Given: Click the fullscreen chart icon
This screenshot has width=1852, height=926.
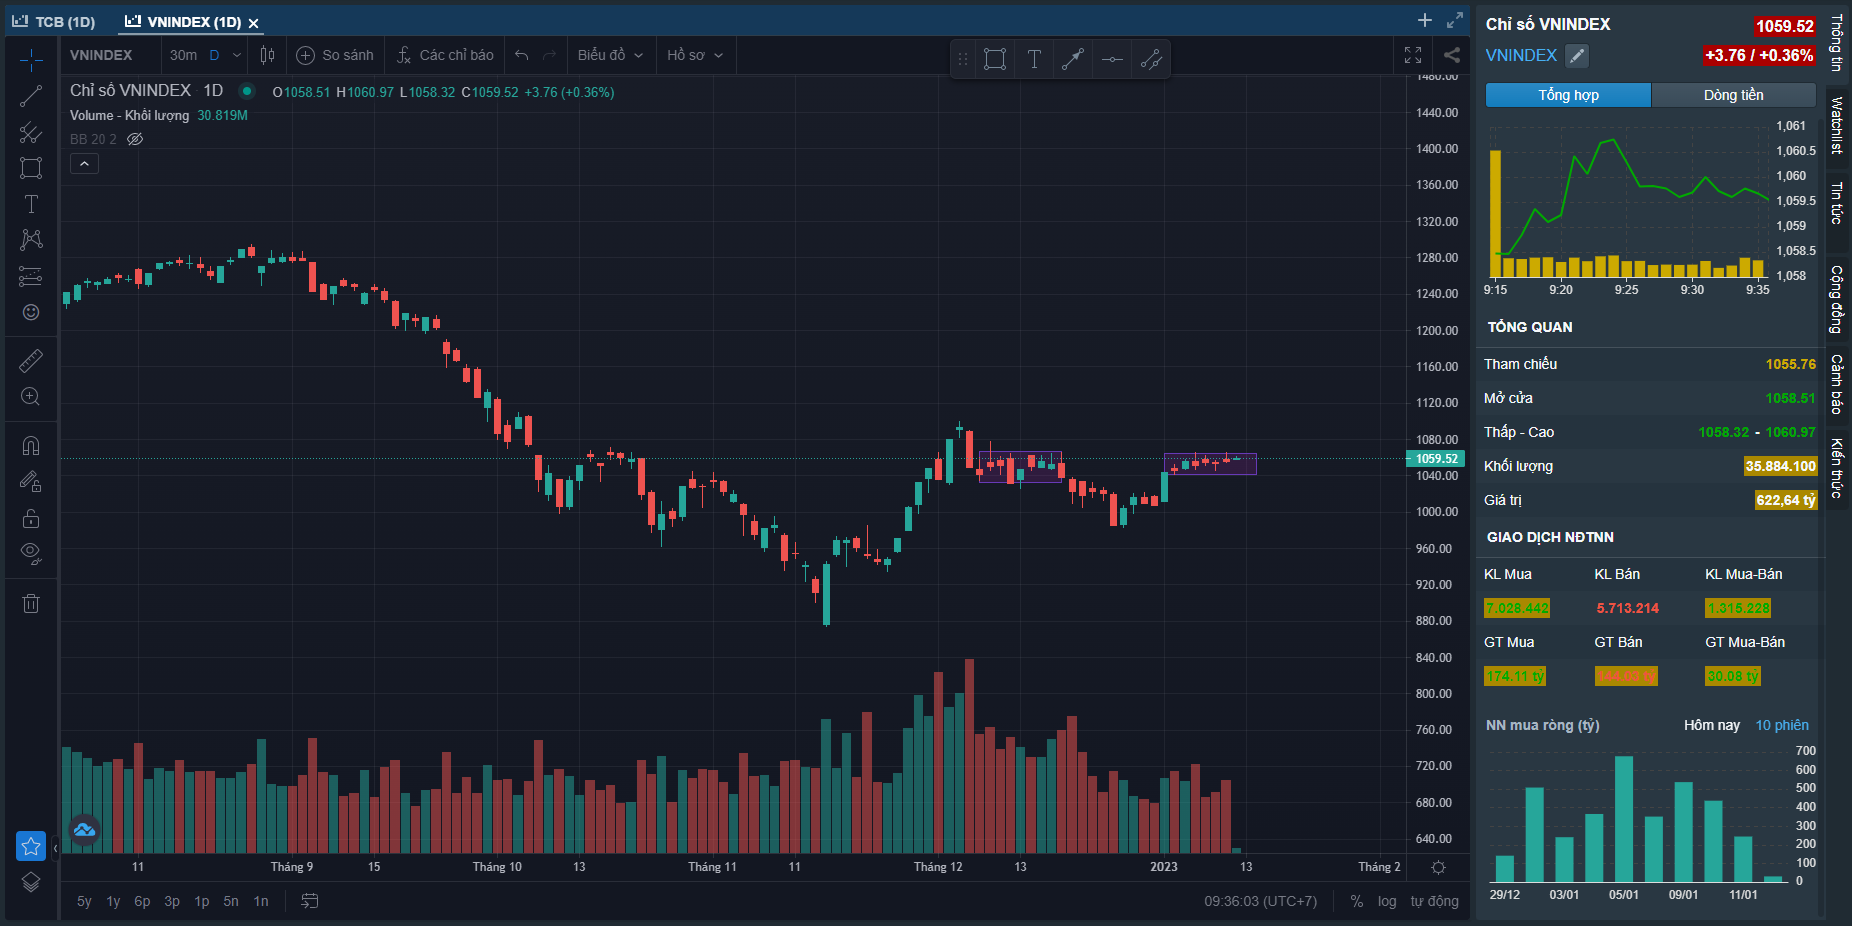Looking at the screenshot, I should pyautogui.click(x=1413, y=55).
